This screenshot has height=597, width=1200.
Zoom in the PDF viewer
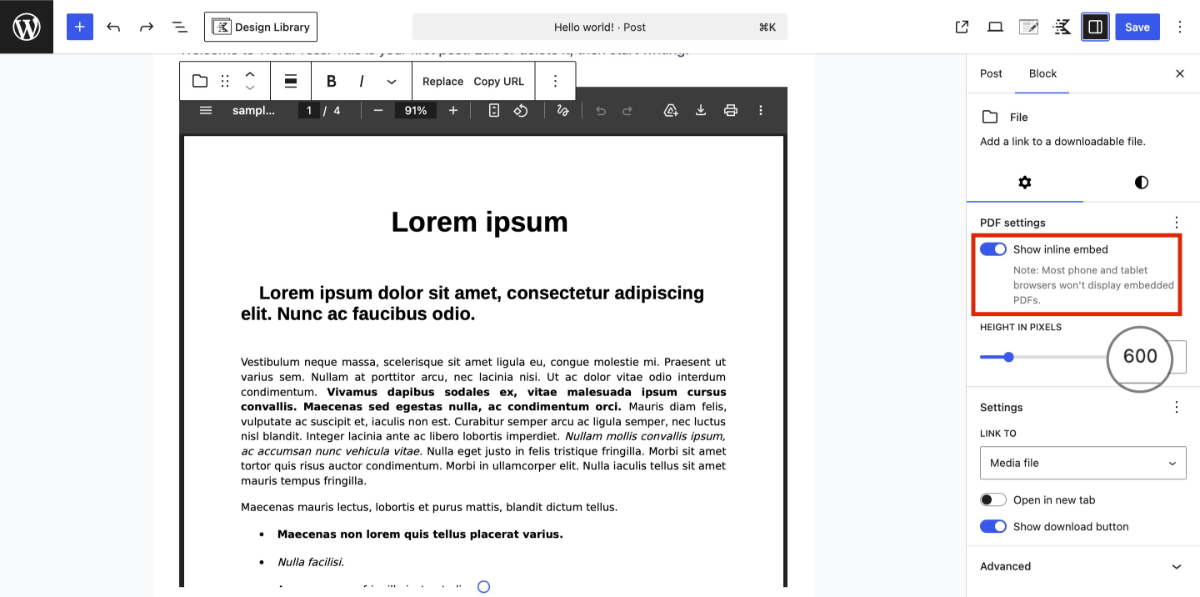pos(453,110)
